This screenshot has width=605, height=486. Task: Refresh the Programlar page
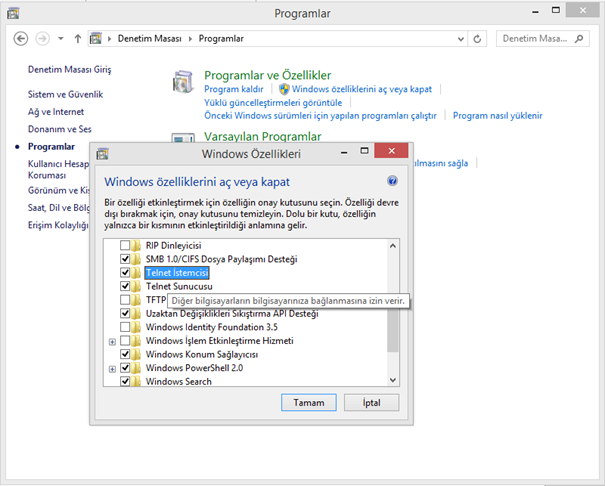[477, 39]
